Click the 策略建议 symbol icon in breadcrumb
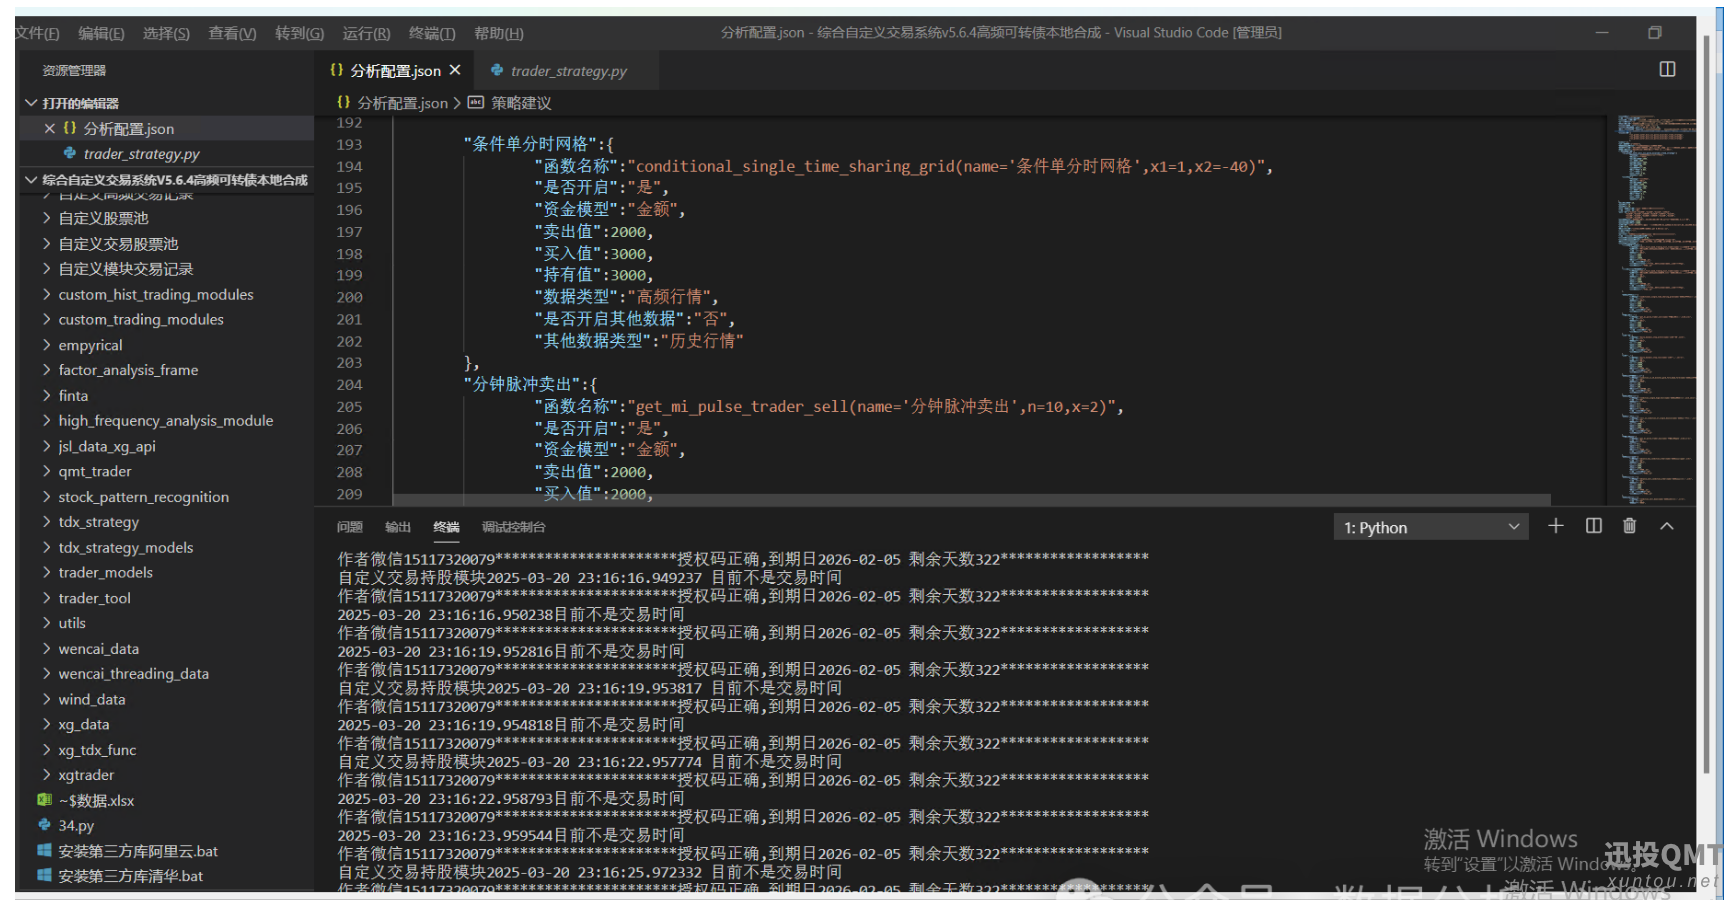The image size is (1734, 900). [476, 102]
